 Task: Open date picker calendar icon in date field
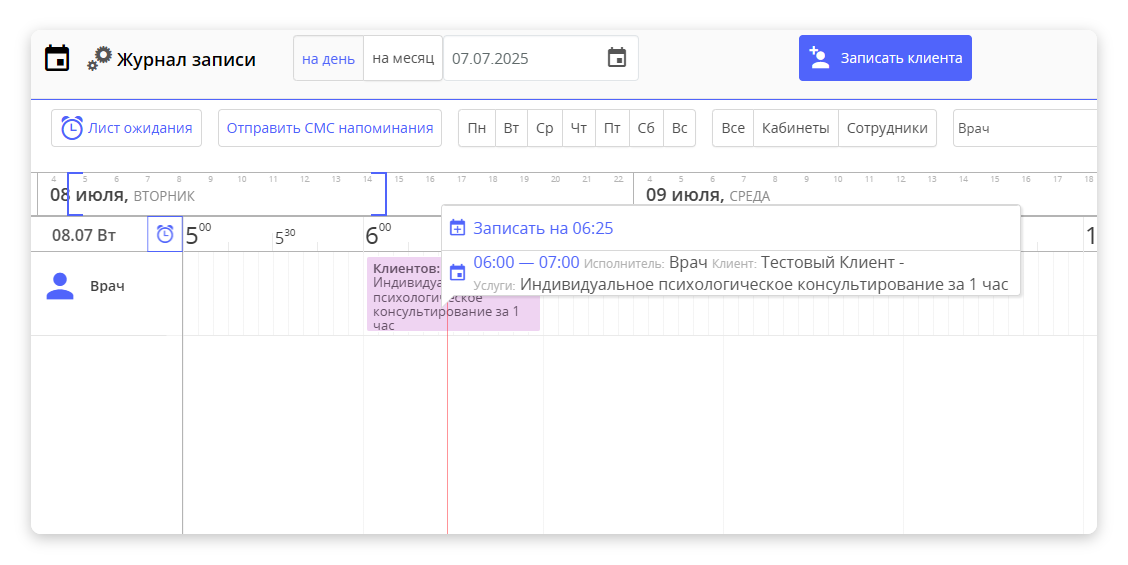coord(617,58)
